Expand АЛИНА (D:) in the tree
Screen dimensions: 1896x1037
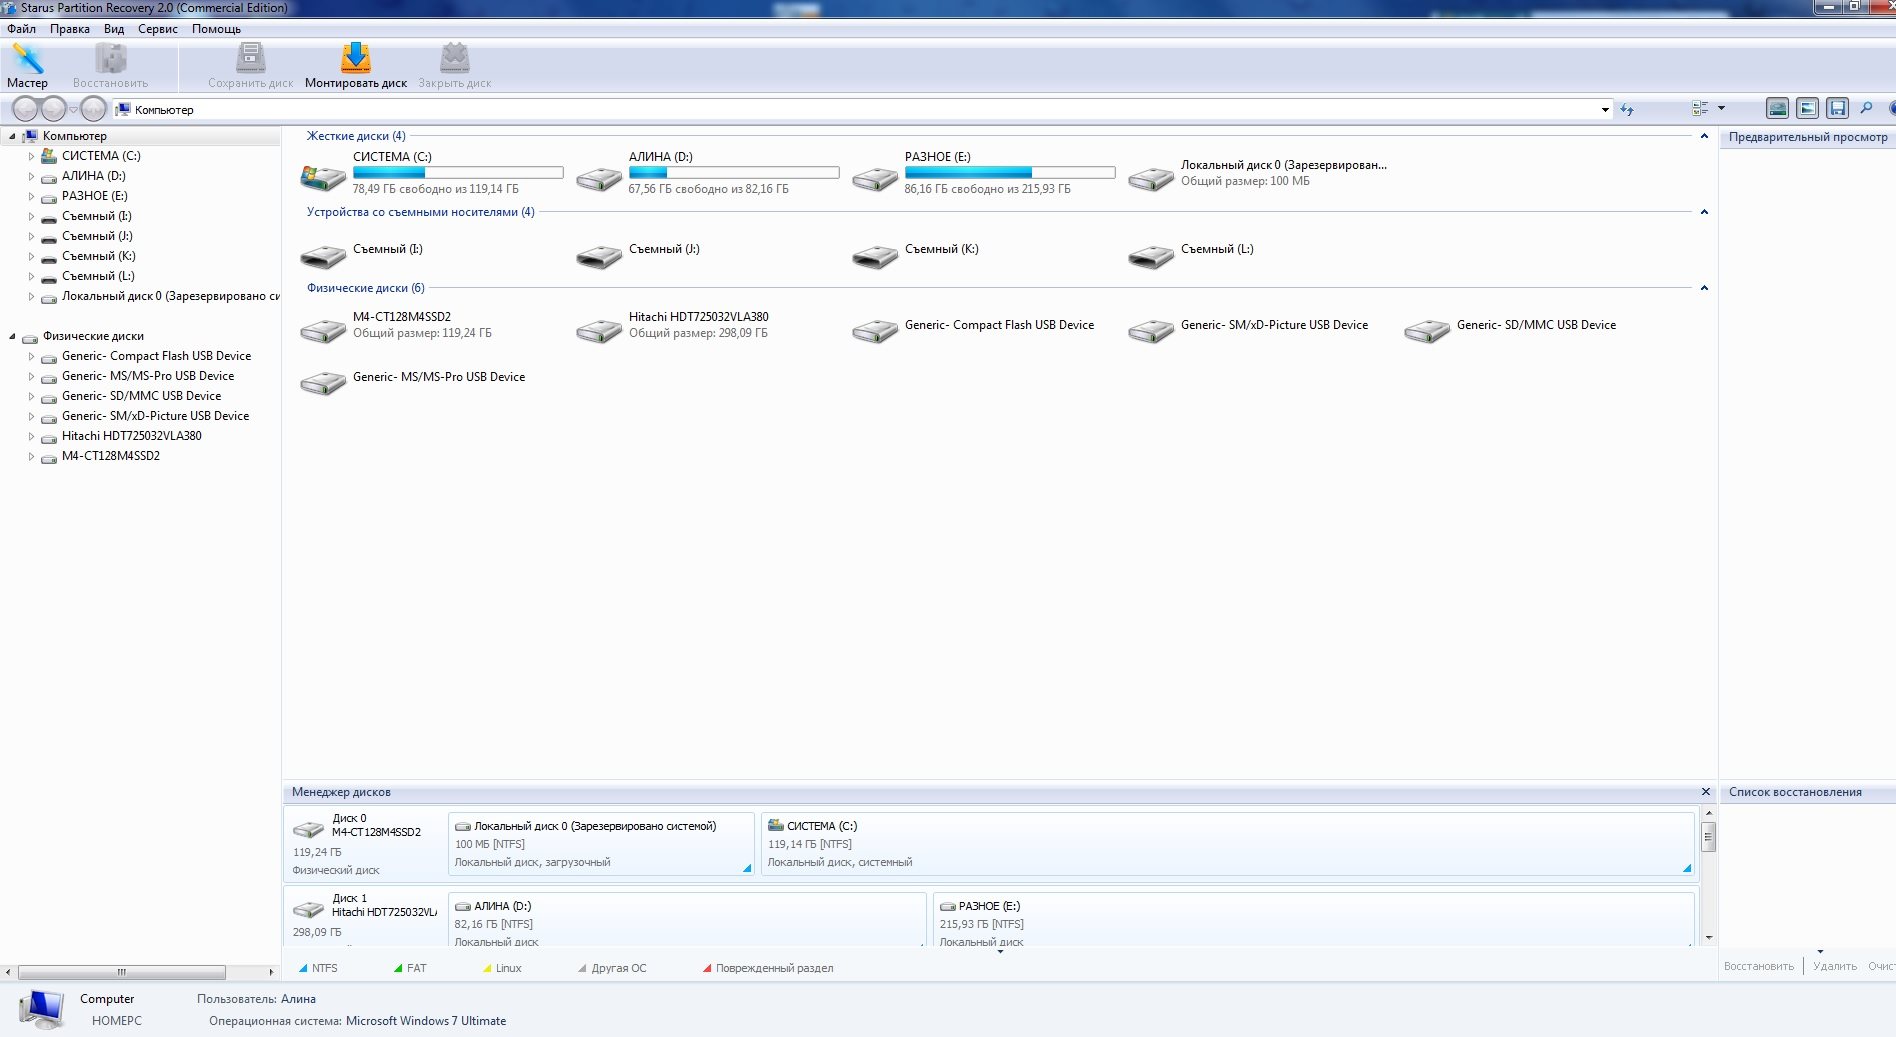click(x=31, y=177)
